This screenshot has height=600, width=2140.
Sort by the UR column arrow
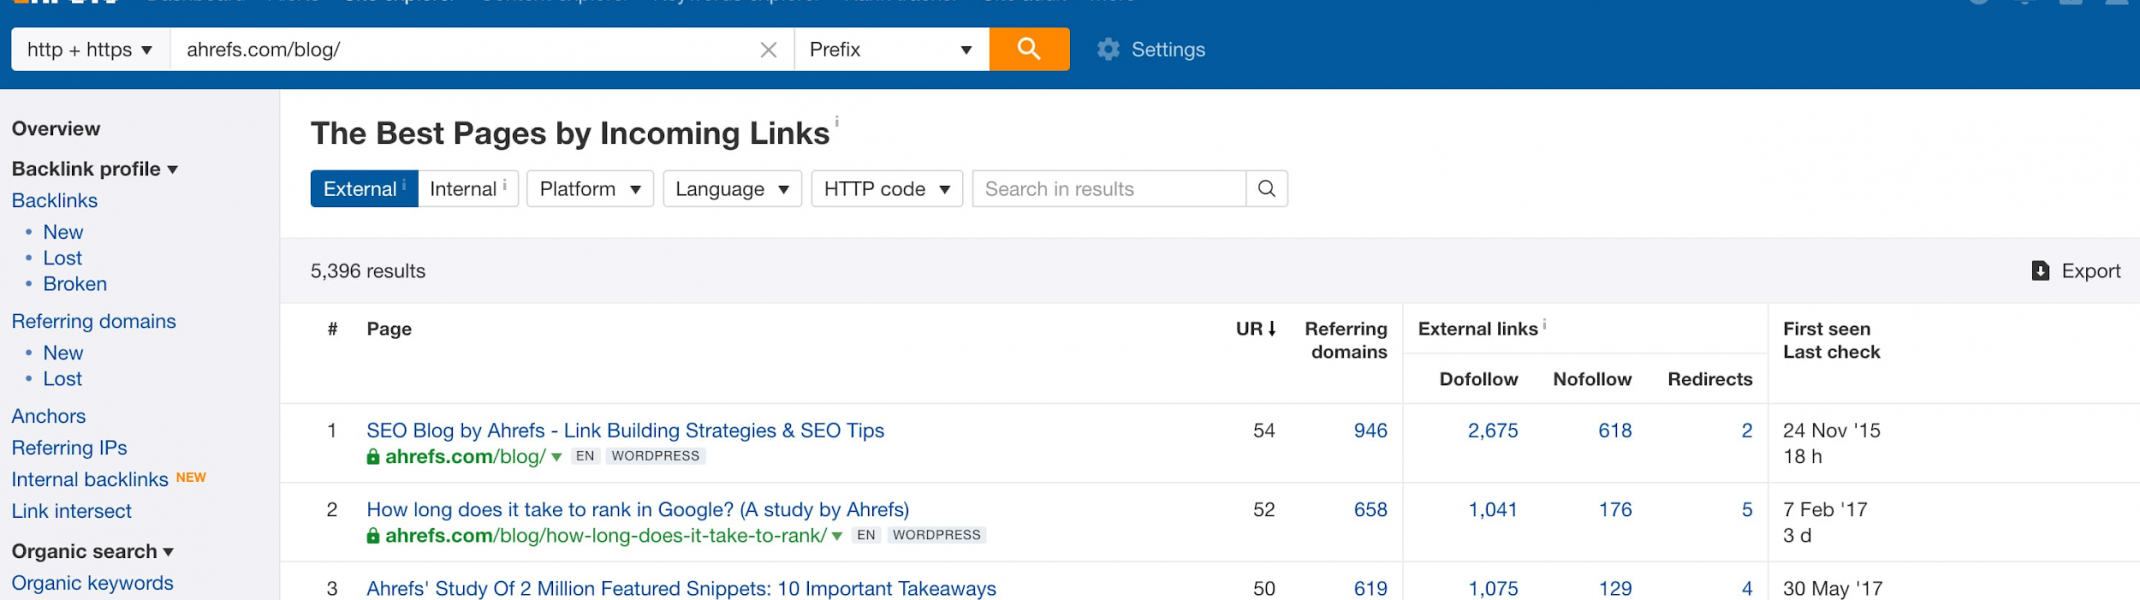coord(1272,328)
